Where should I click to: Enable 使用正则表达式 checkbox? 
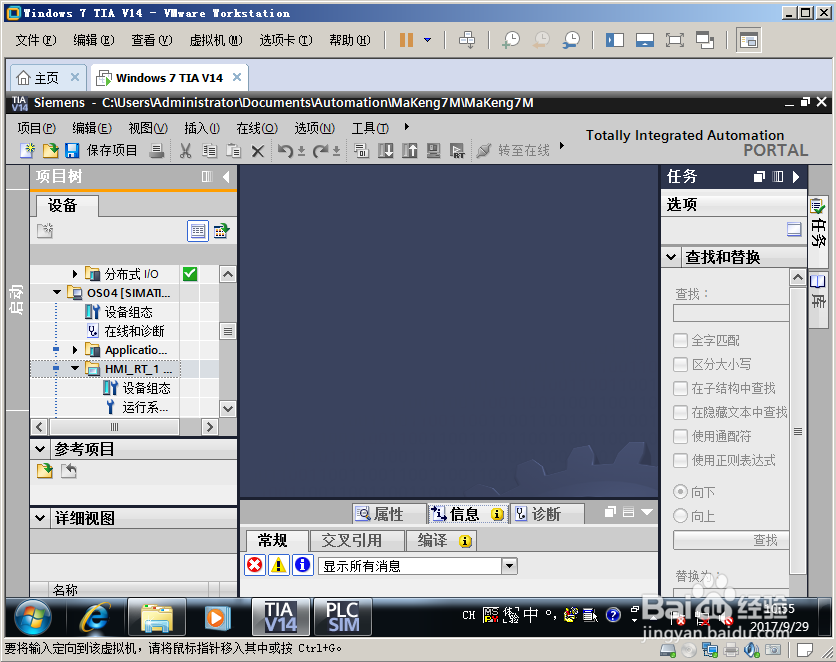point(680,460)
